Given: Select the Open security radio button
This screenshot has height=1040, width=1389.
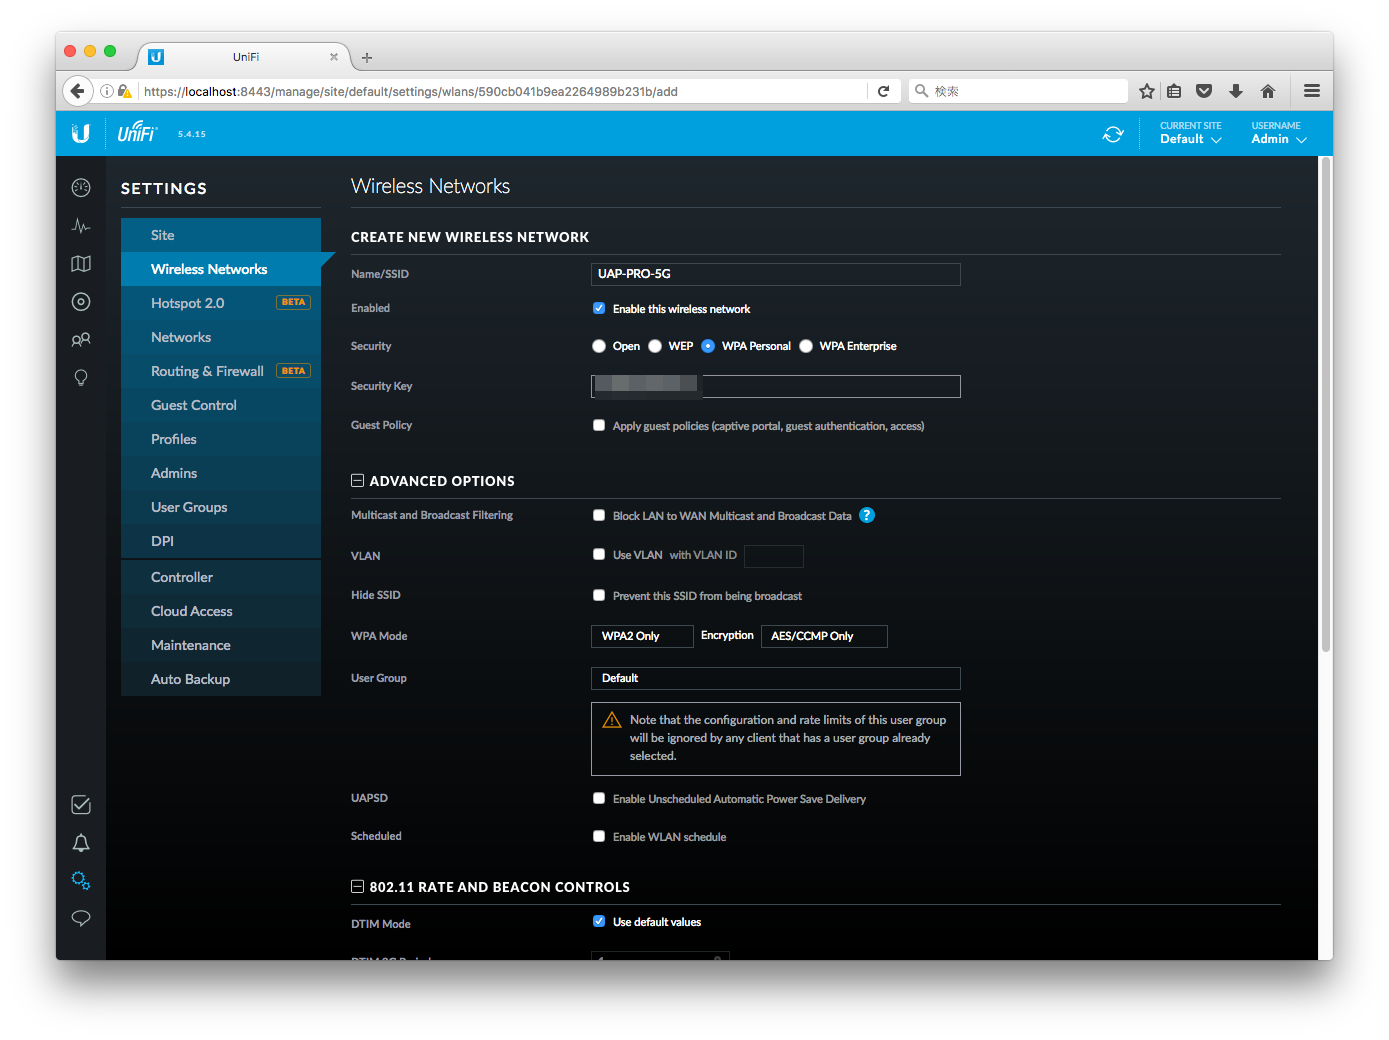Looking at the screenshot, I should [599, 346].
